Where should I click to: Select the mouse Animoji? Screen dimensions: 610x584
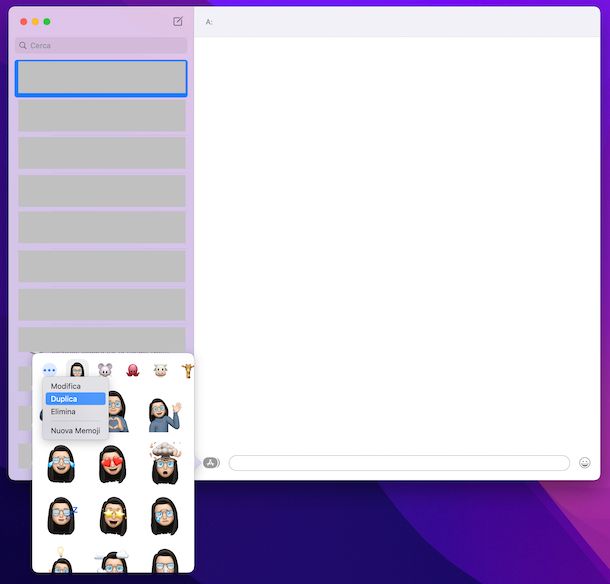pyautogui.click(x=105, y=370)
